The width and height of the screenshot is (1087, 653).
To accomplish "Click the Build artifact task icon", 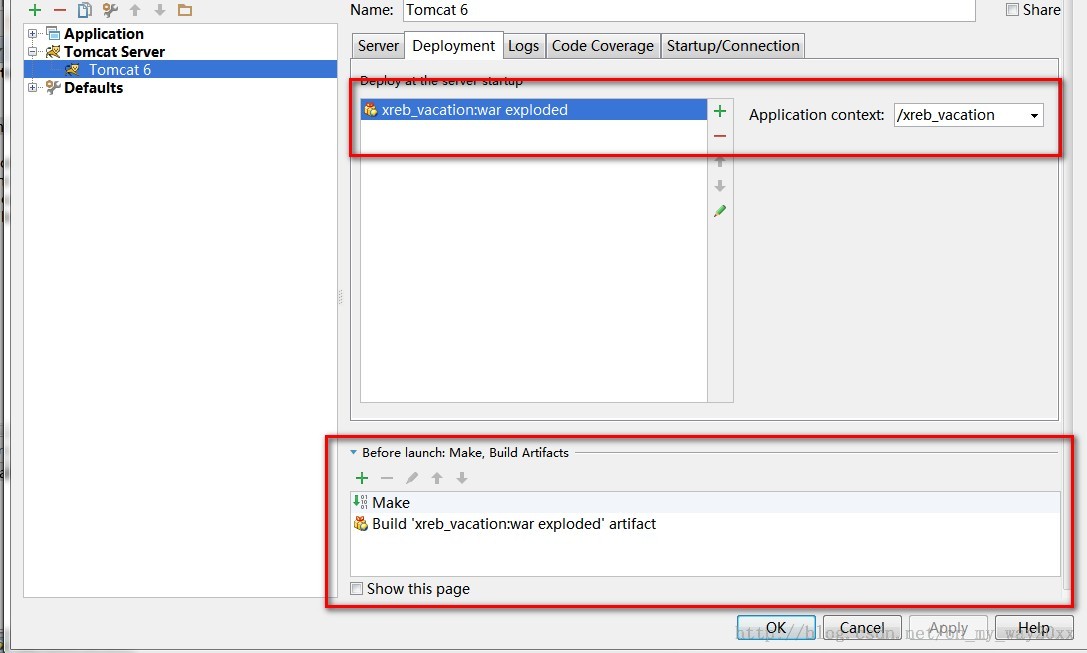I will [x=360, y=523].
